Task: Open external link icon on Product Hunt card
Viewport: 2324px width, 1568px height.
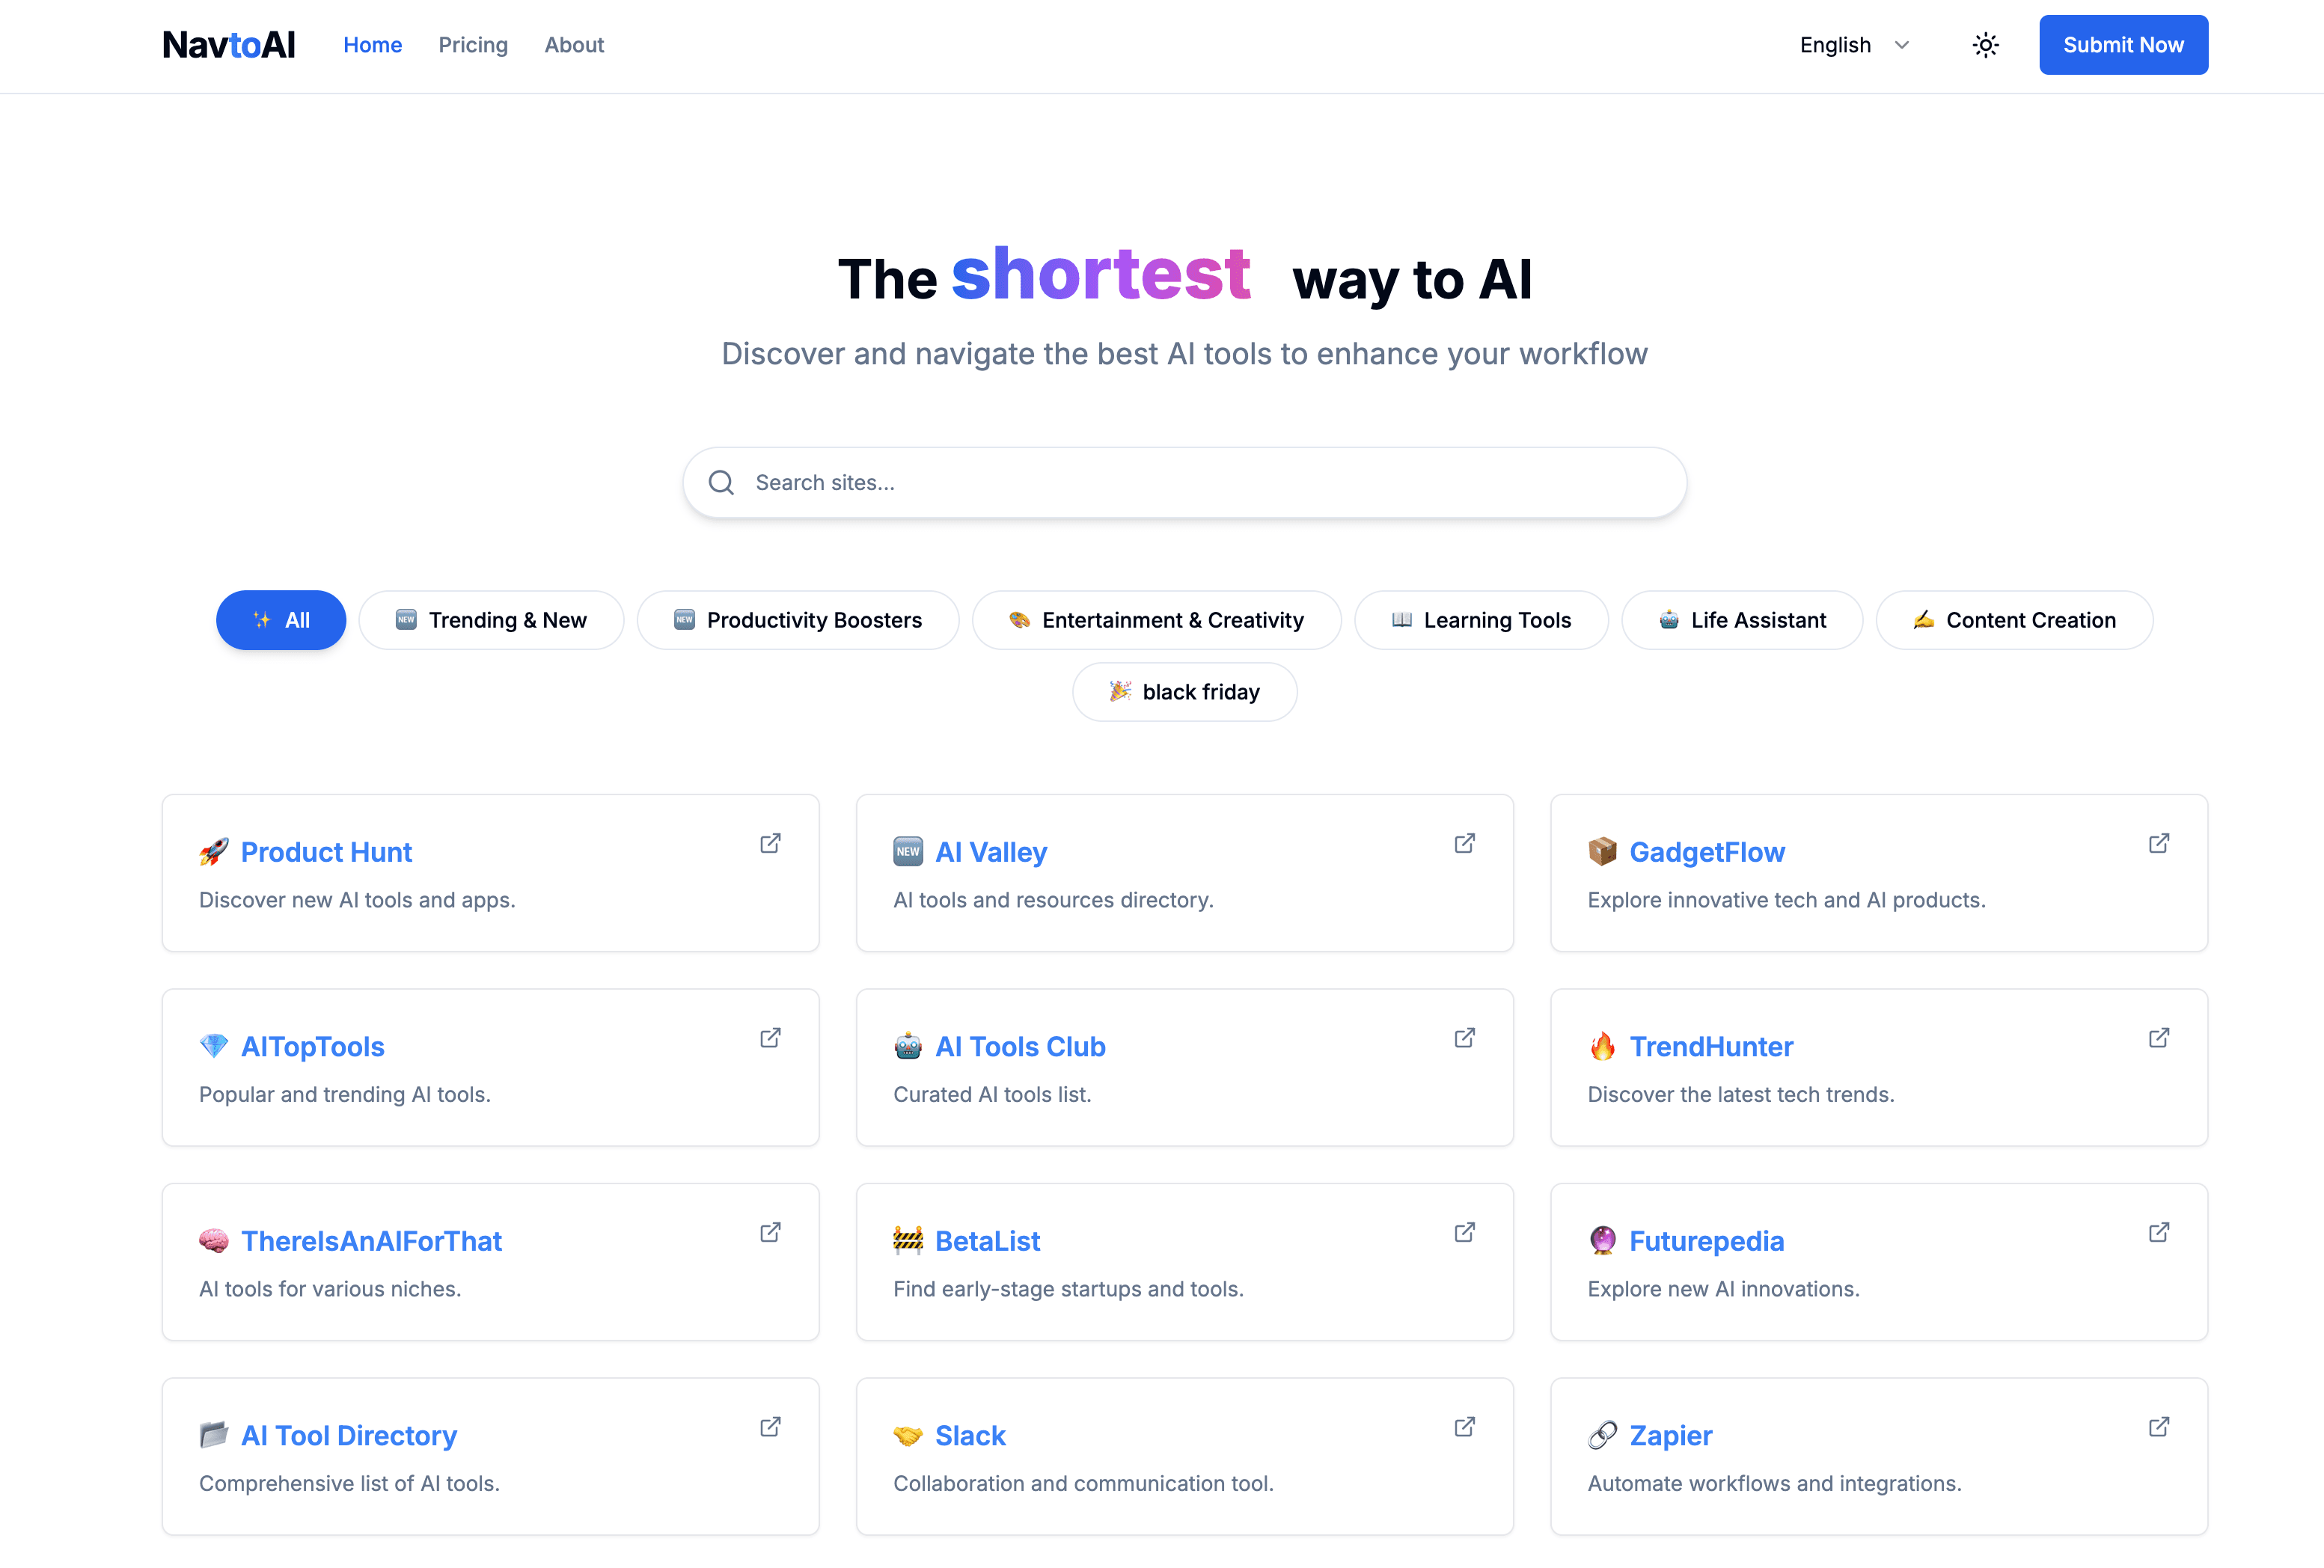Action: pyautogui.click(x=770, y=843)
